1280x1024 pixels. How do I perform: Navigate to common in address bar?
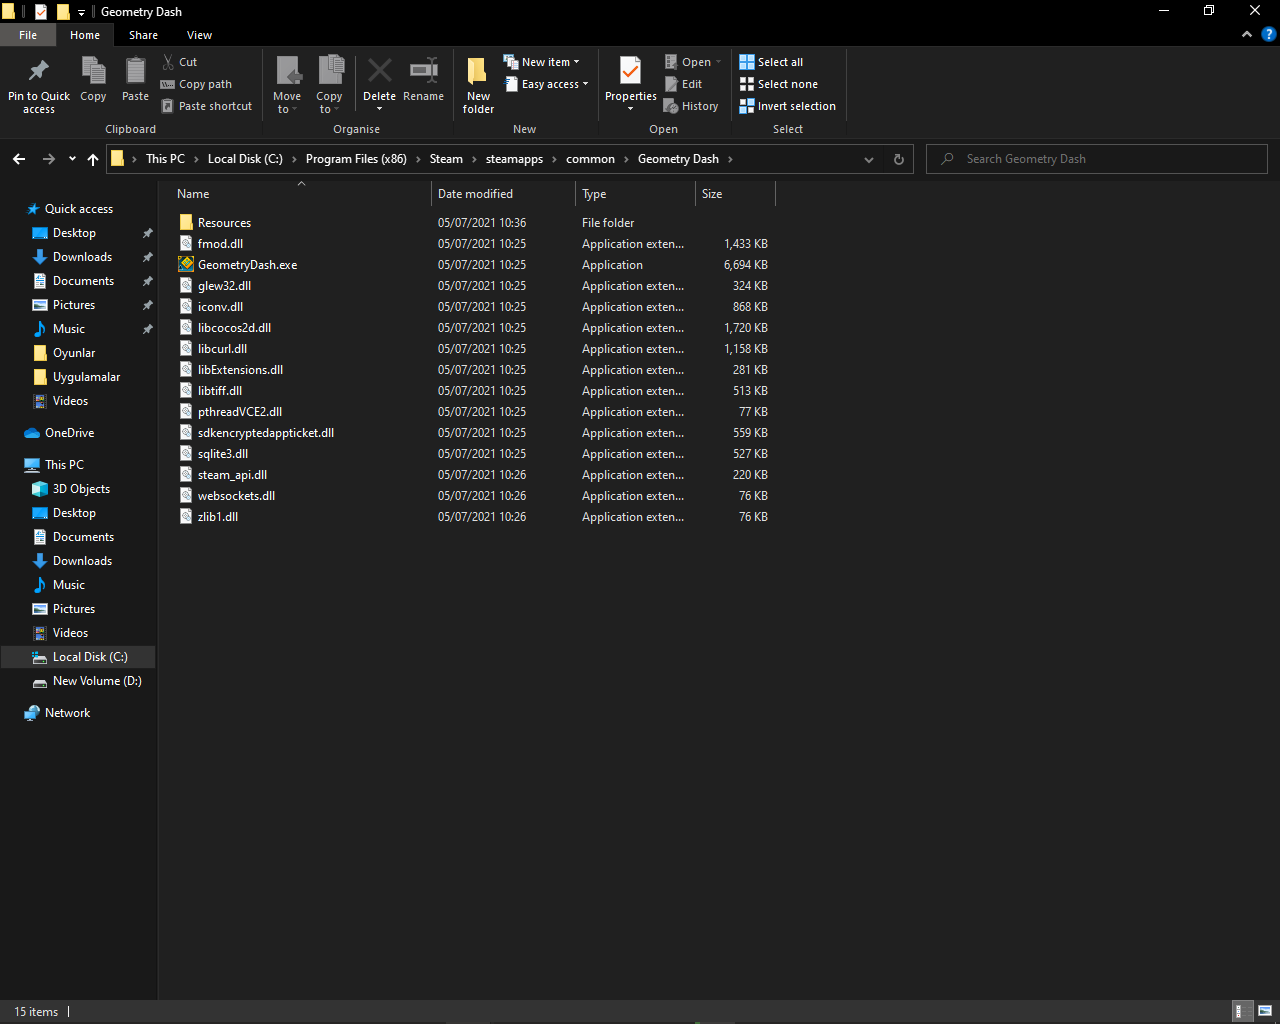point(590,159)
